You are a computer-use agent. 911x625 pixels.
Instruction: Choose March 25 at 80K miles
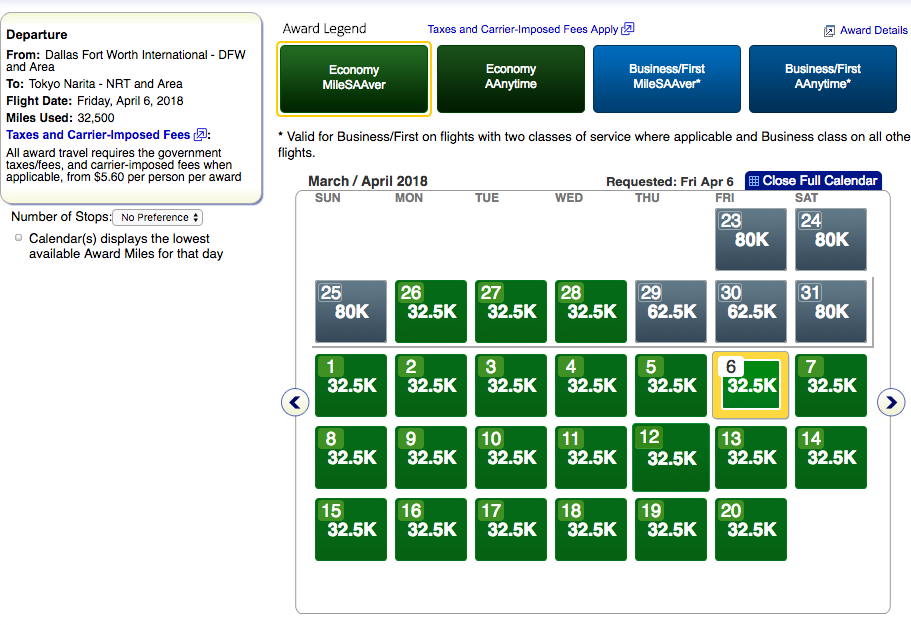pos(351,312)
